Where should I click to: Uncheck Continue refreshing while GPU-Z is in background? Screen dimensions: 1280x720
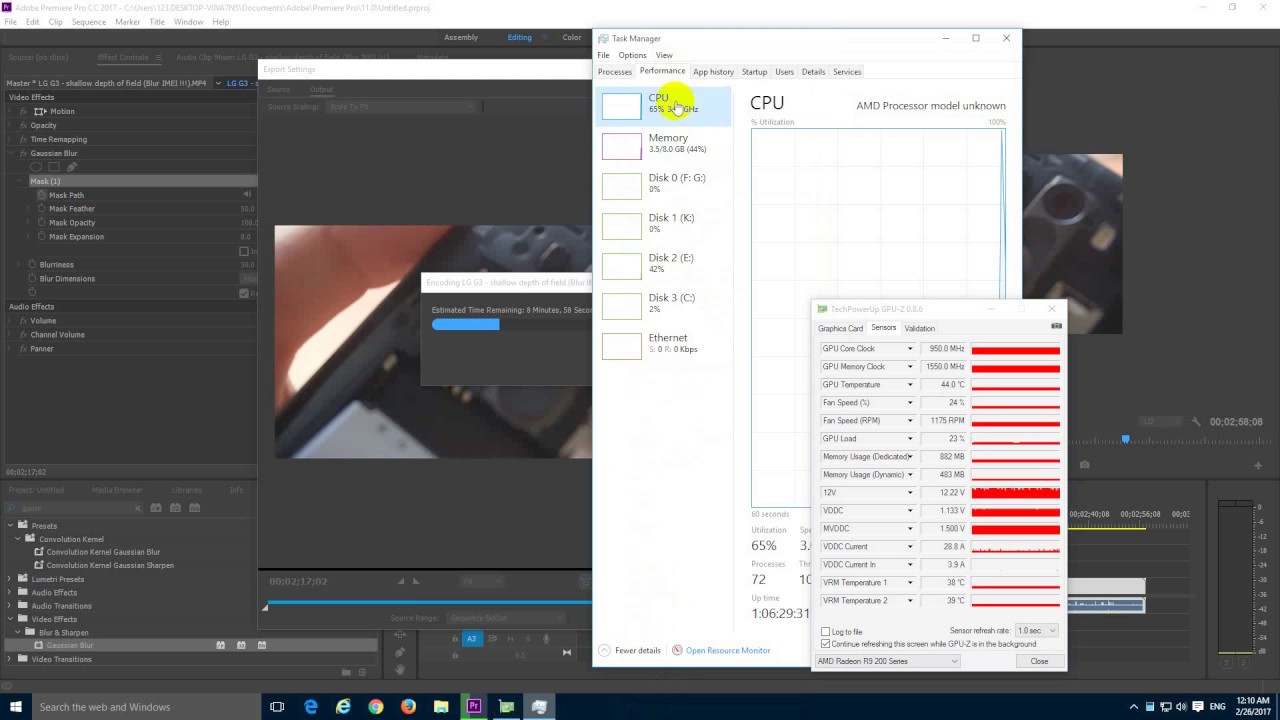click(825, 644)
